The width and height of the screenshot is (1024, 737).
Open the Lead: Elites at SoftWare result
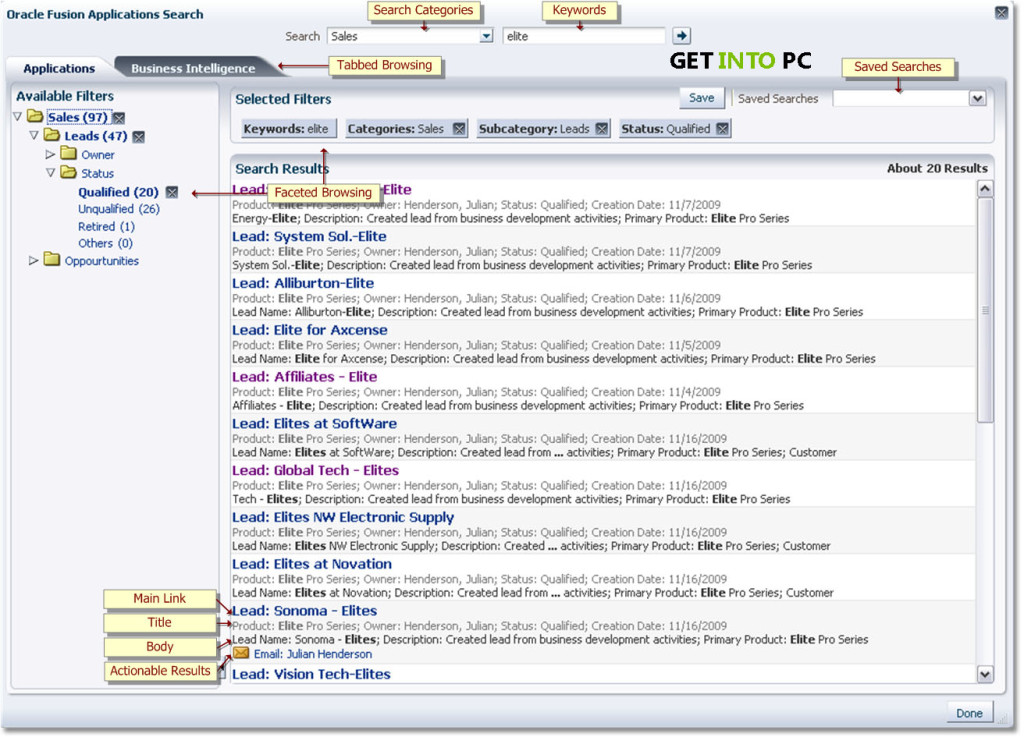pyautogui.click(x=314, y=424)
